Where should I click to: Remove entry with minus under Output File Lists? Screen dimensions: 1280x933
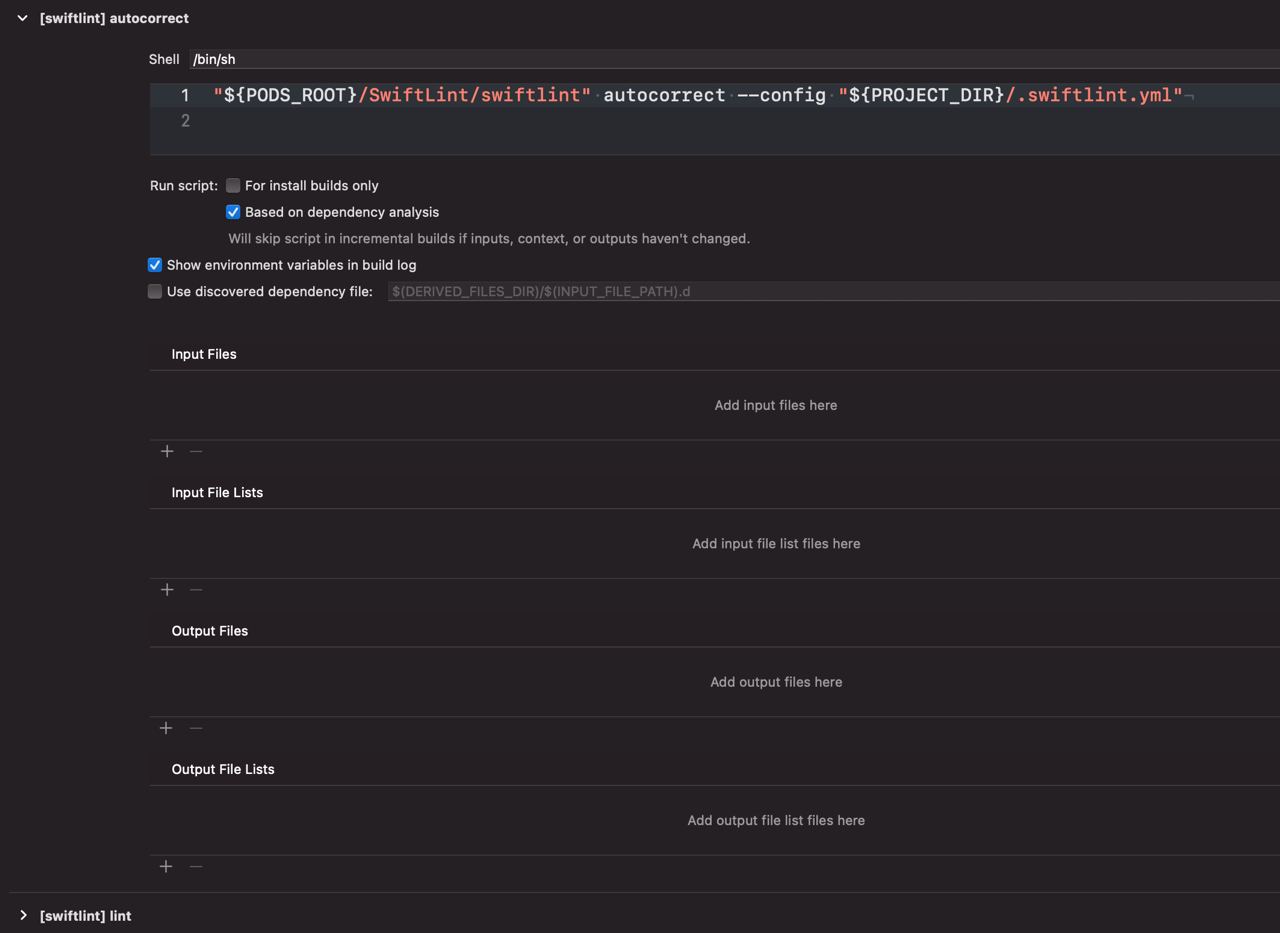tap(196, 866)
